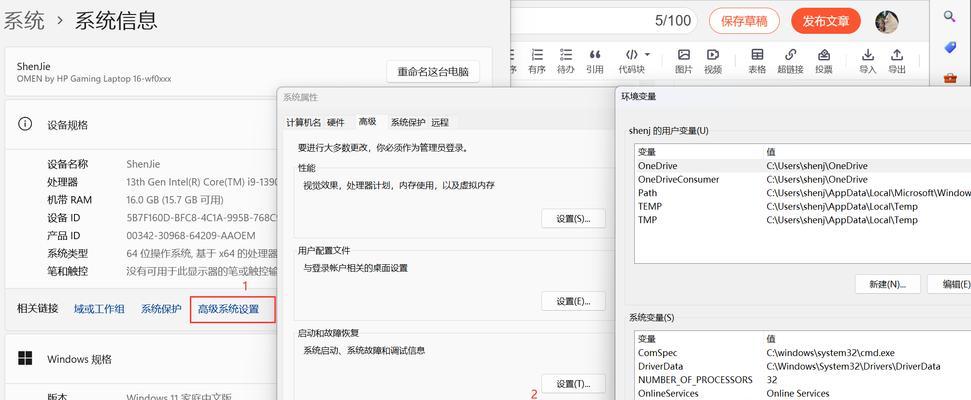Click the 机带 RAM value 16.0 GB

pos(175,200)
